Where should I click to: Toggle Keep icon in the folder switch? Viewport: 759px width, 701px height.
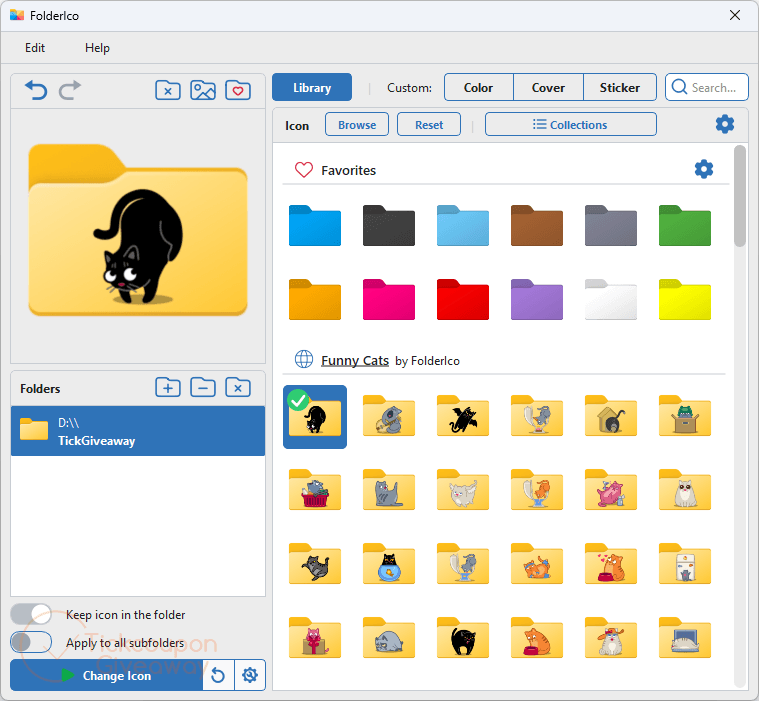point(31,615)
